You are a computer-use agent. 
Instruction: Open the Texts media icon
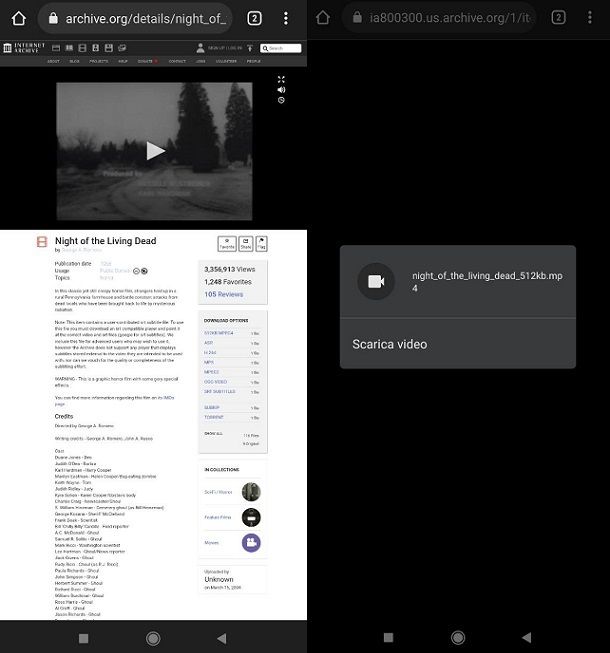[69, 48]
